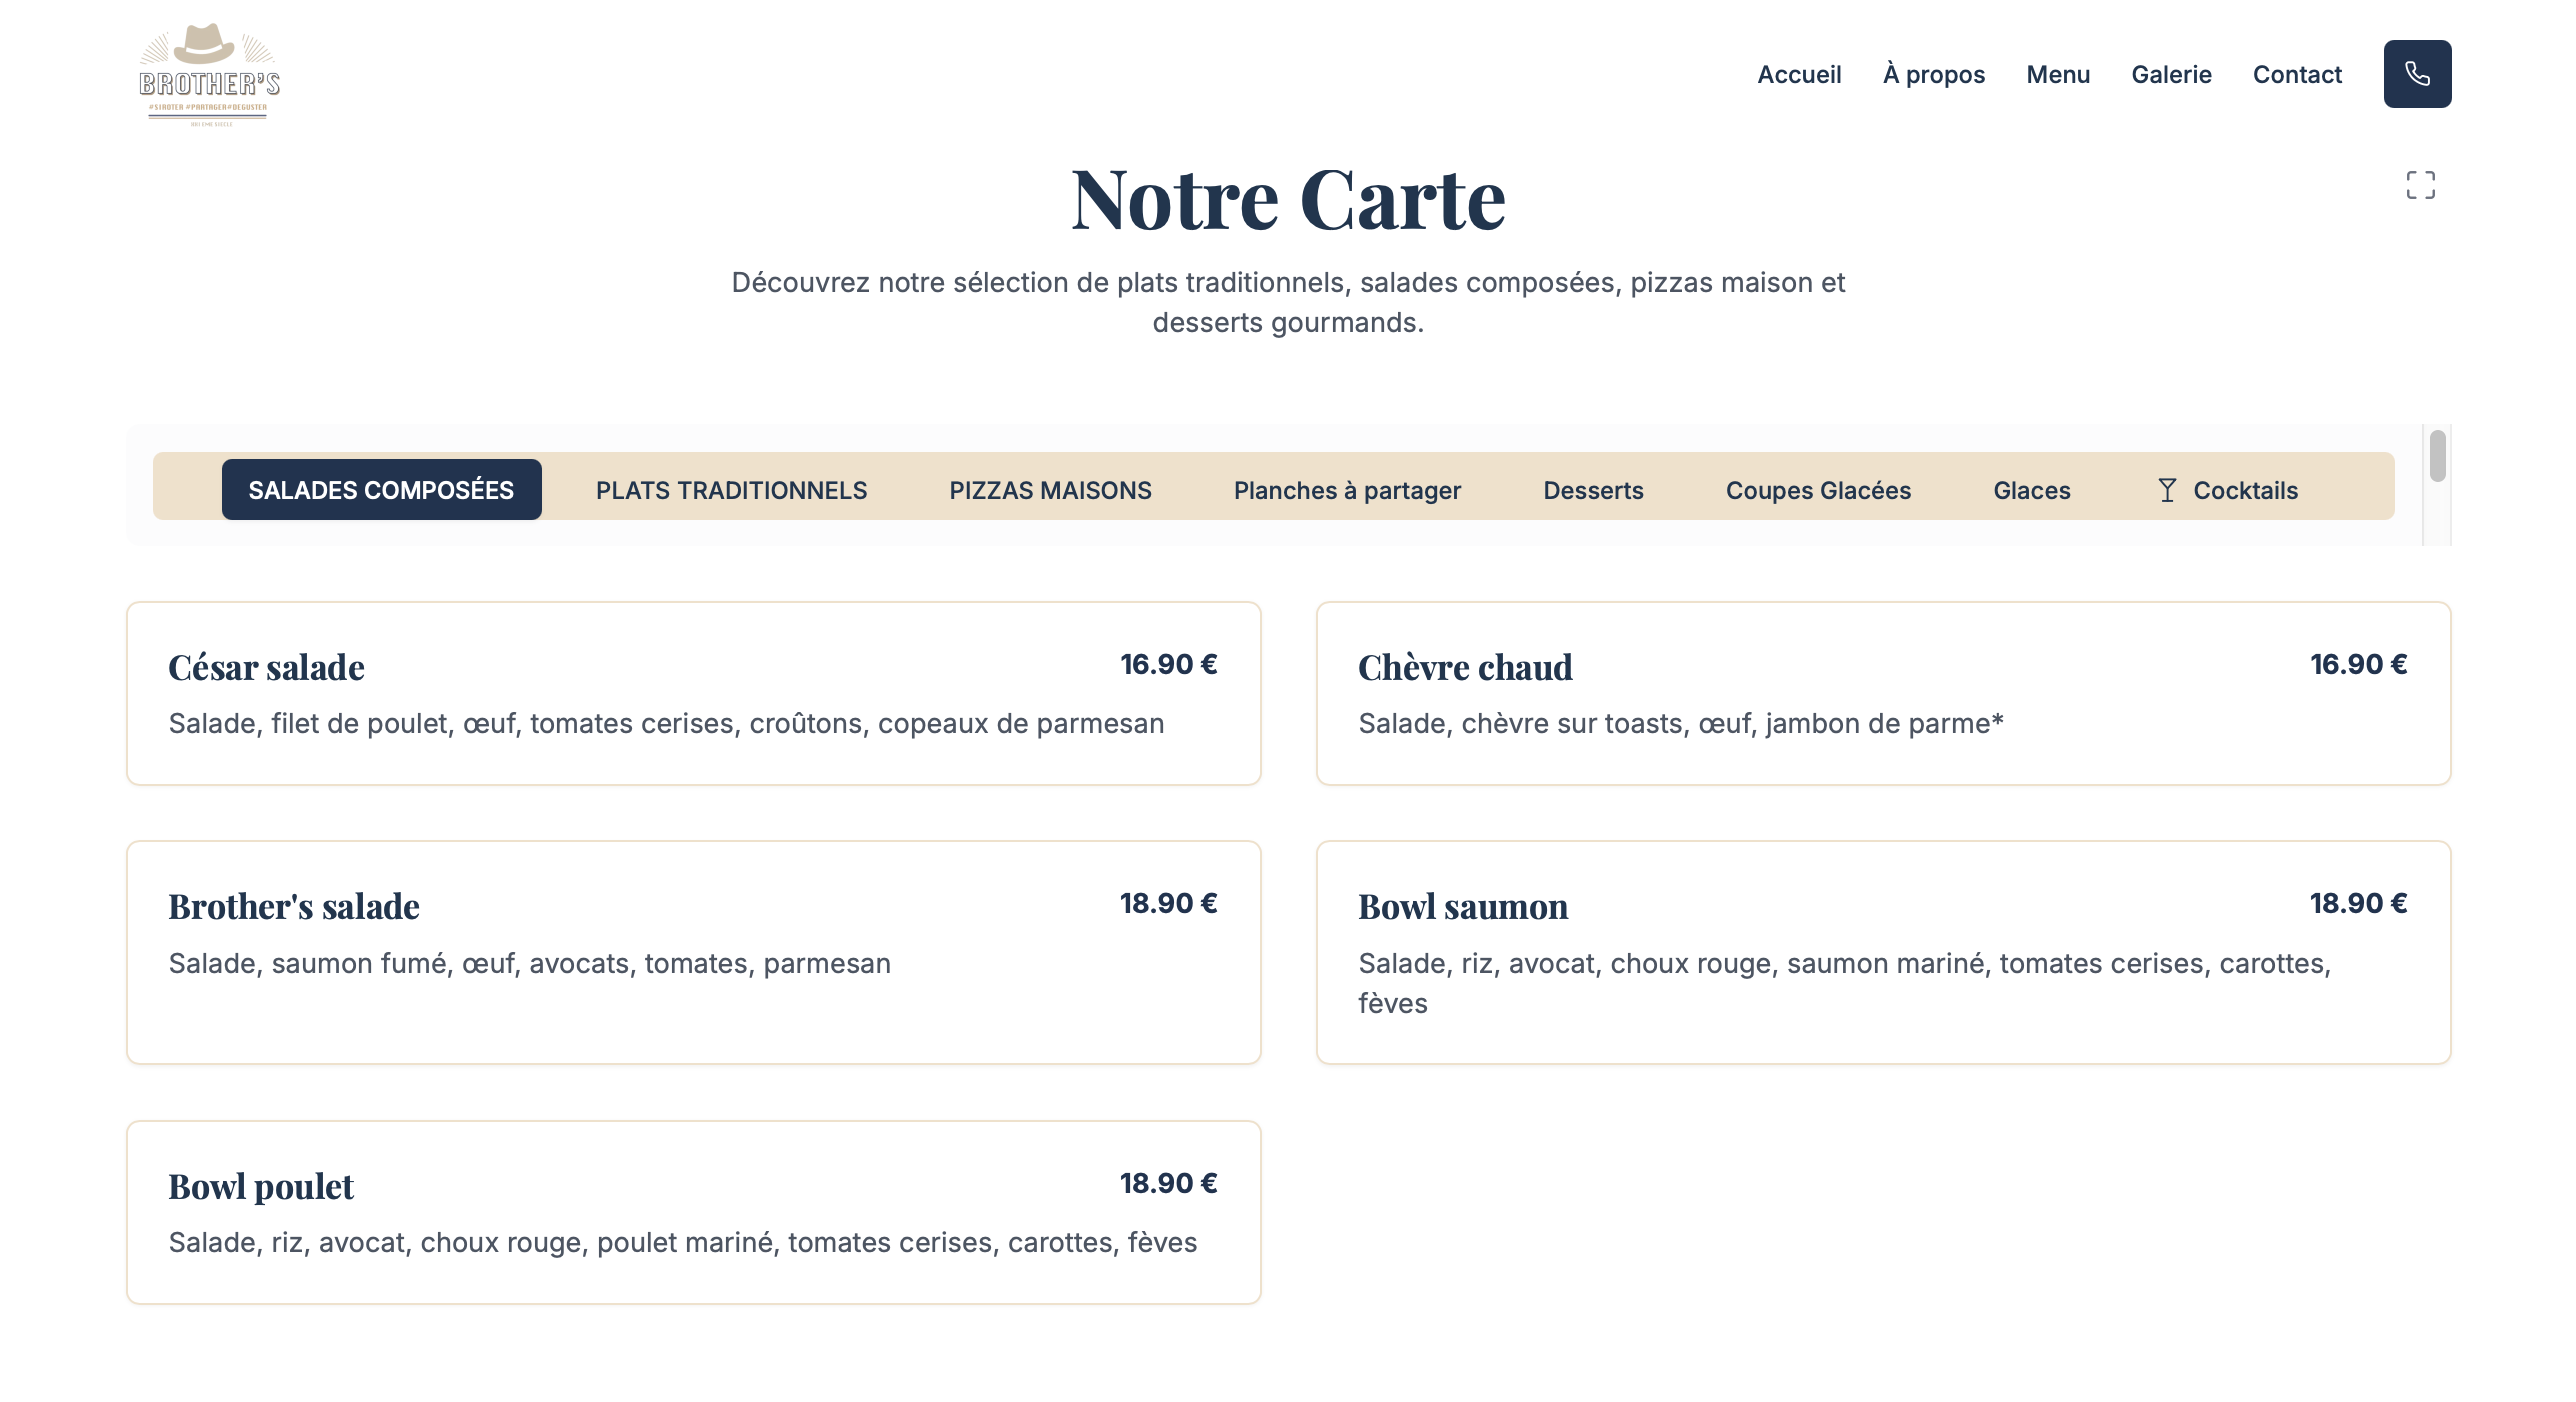Click the phone call icon button

point(2416,74)
